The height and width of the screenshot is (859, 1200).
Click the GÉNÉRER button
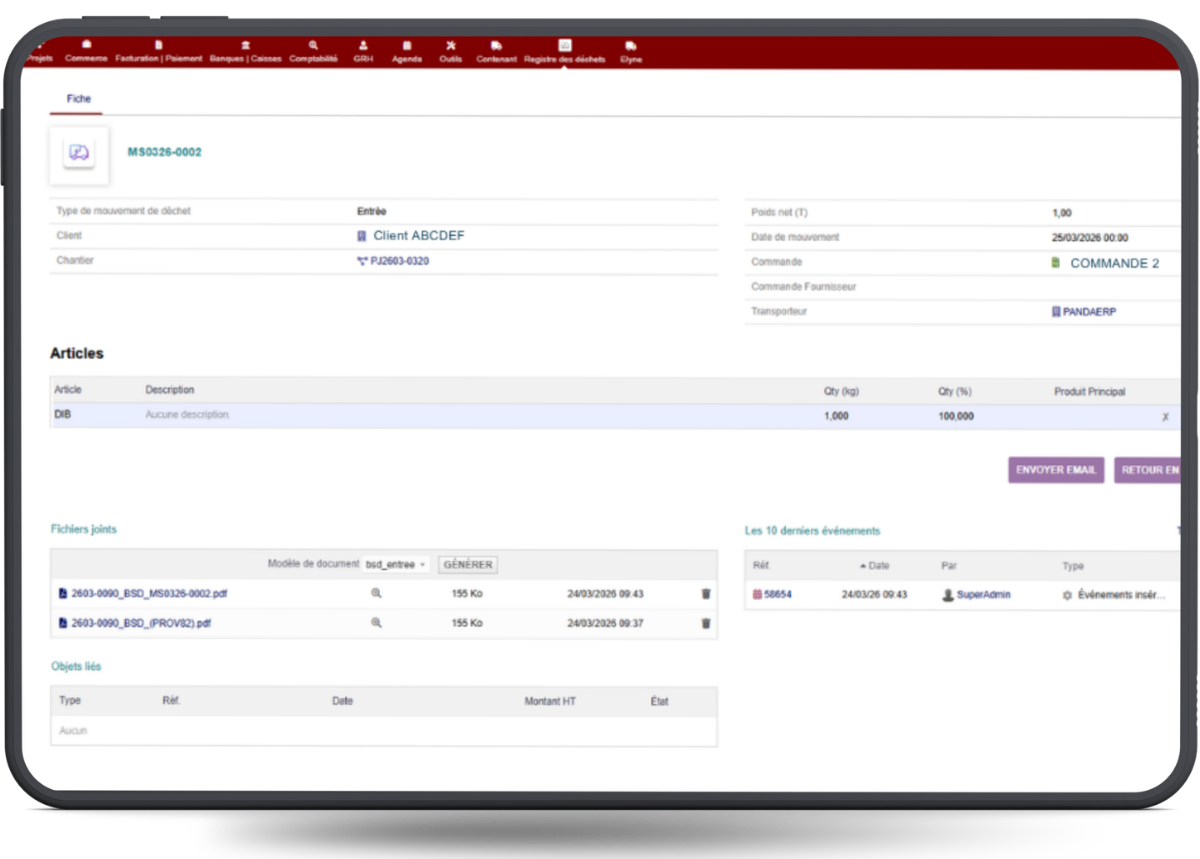(468, 565)
